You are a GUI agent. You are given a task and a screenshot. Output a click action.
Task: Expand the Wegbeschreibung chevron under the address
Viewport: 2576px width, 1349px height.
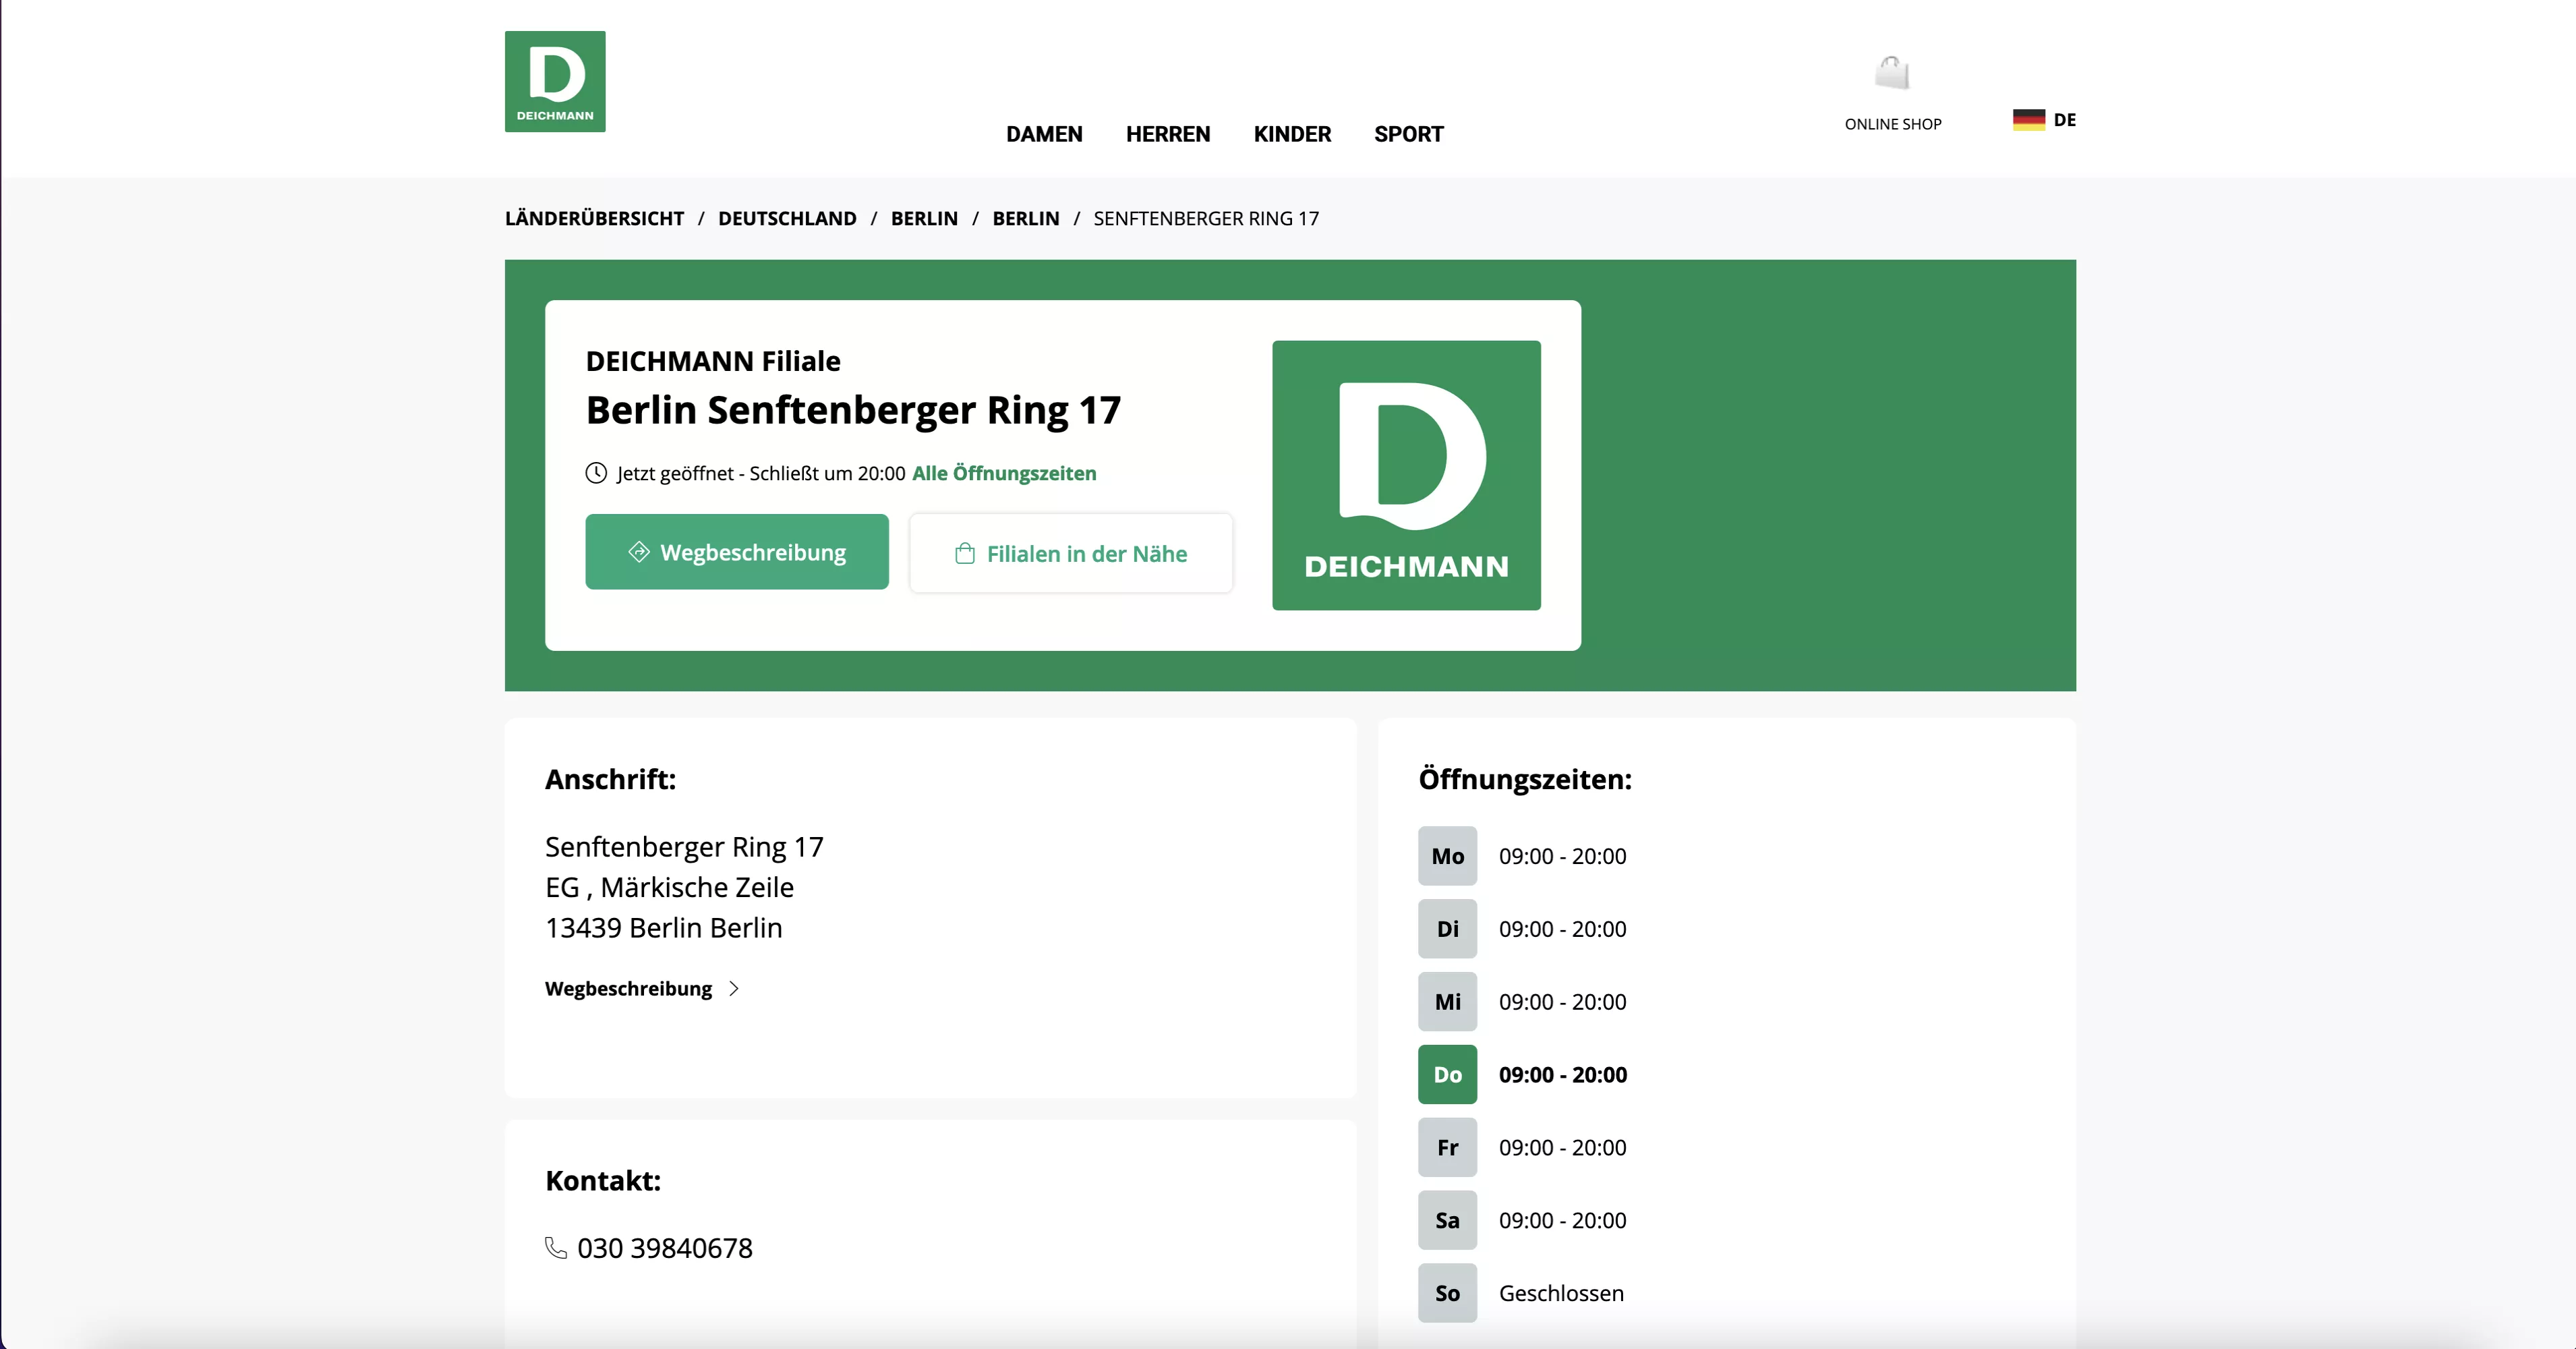tap(734, 988)
